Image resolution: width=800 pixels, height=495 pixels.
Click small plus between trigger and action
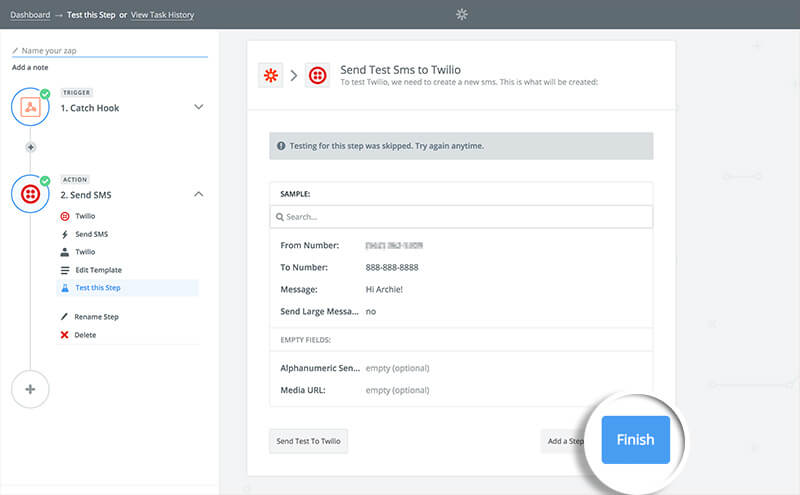click(x=31, y=147)
